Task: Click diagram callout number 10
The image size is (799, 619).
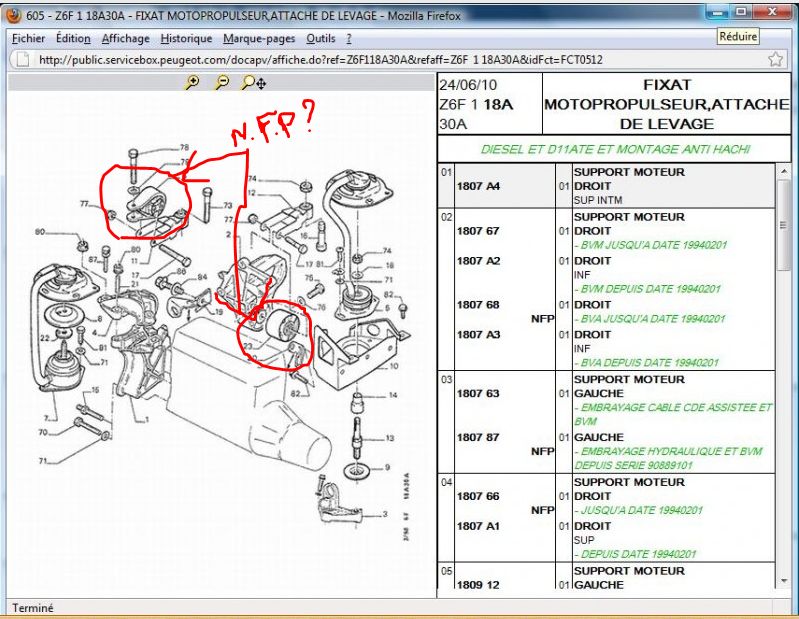Action: (x=394, y=366)
